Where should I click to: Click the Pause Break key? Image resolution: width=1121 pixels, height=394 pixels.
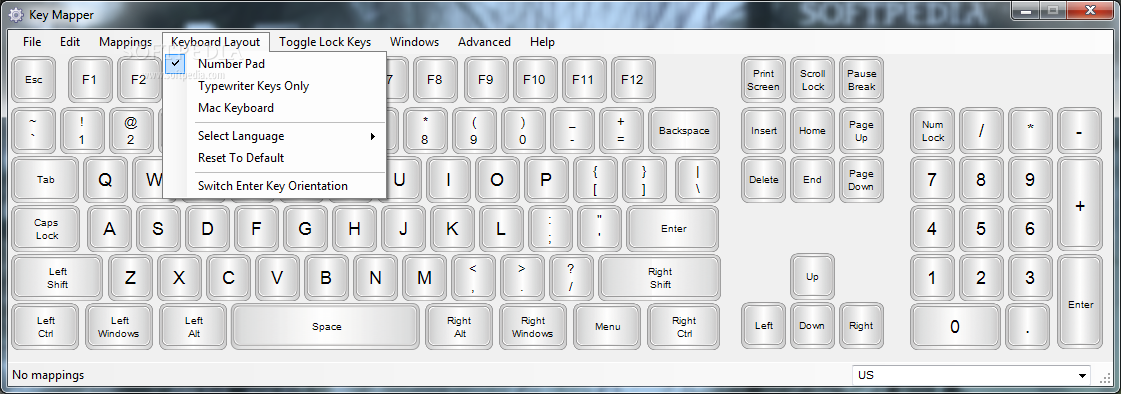861,79
